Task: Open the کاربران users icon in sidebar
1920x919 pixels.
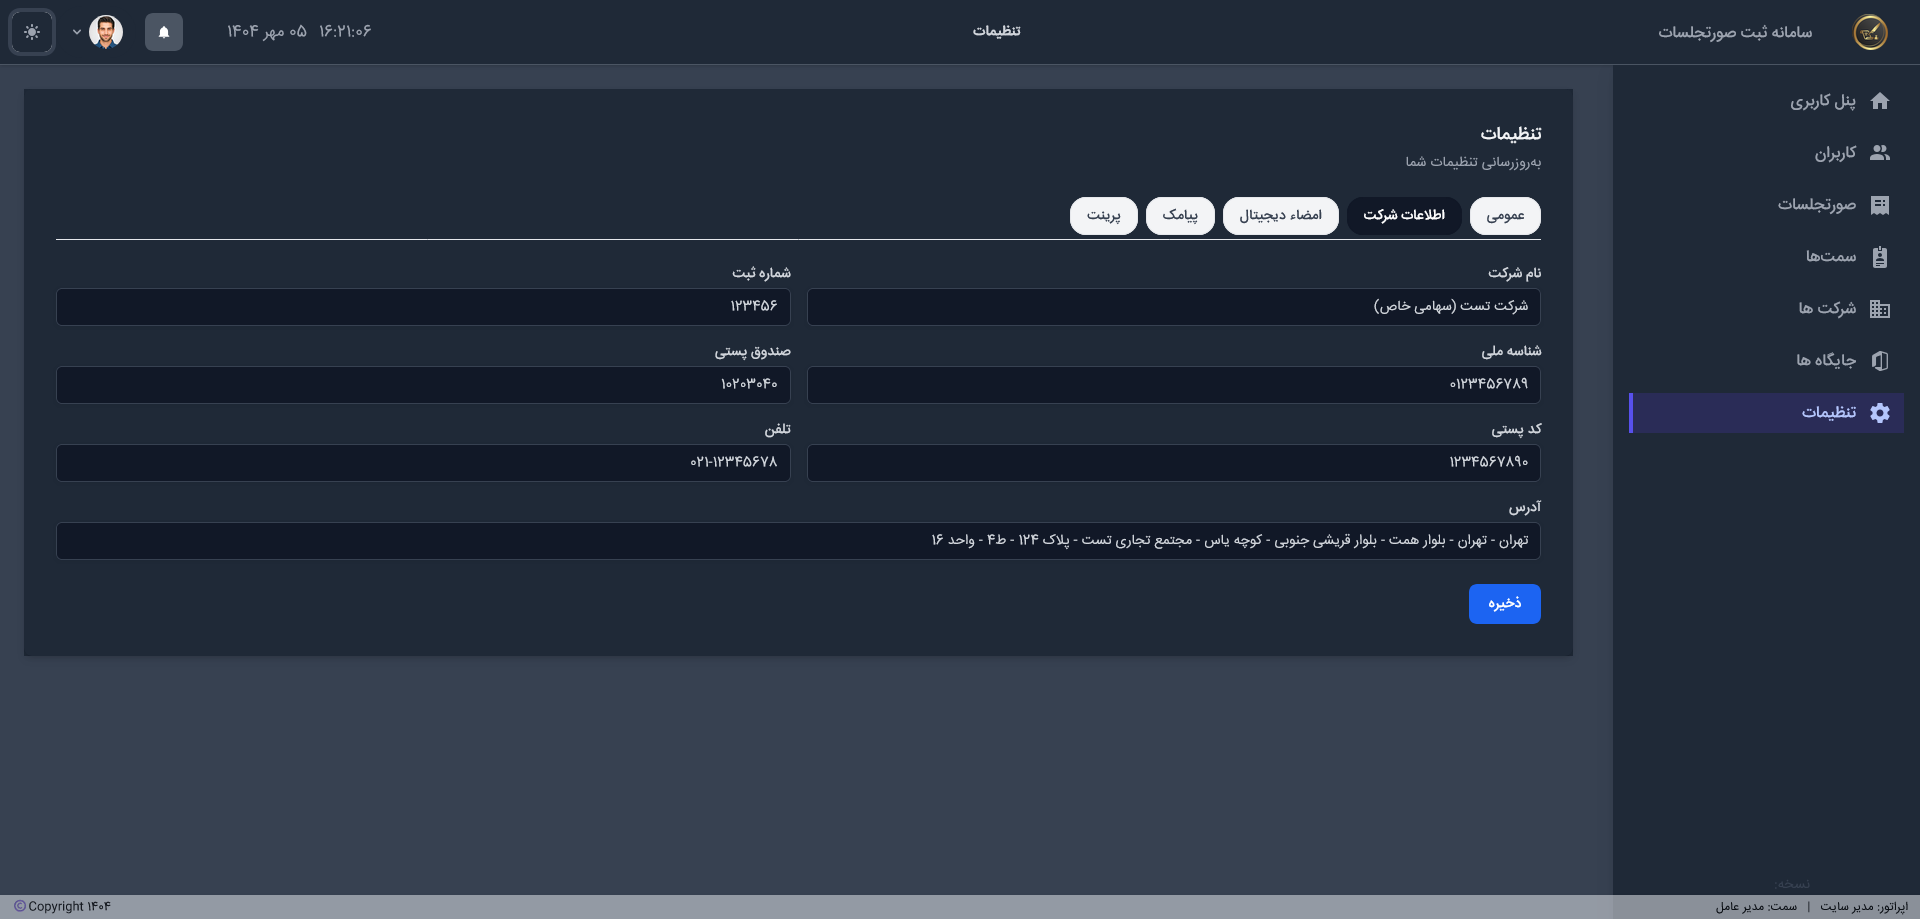Action: (1879, 153)
